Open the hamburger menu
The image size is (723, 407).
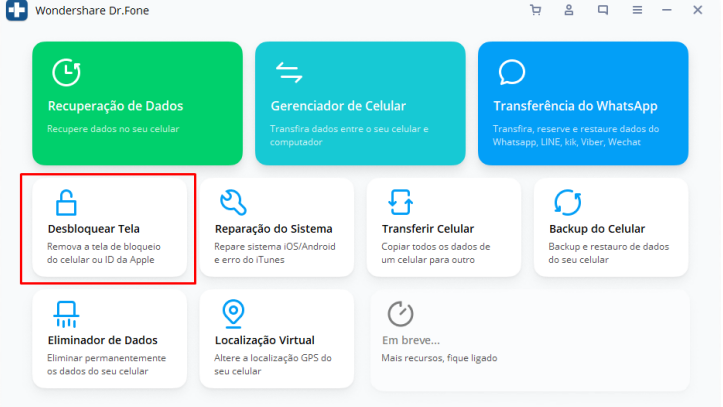click(x=637, y=10)
